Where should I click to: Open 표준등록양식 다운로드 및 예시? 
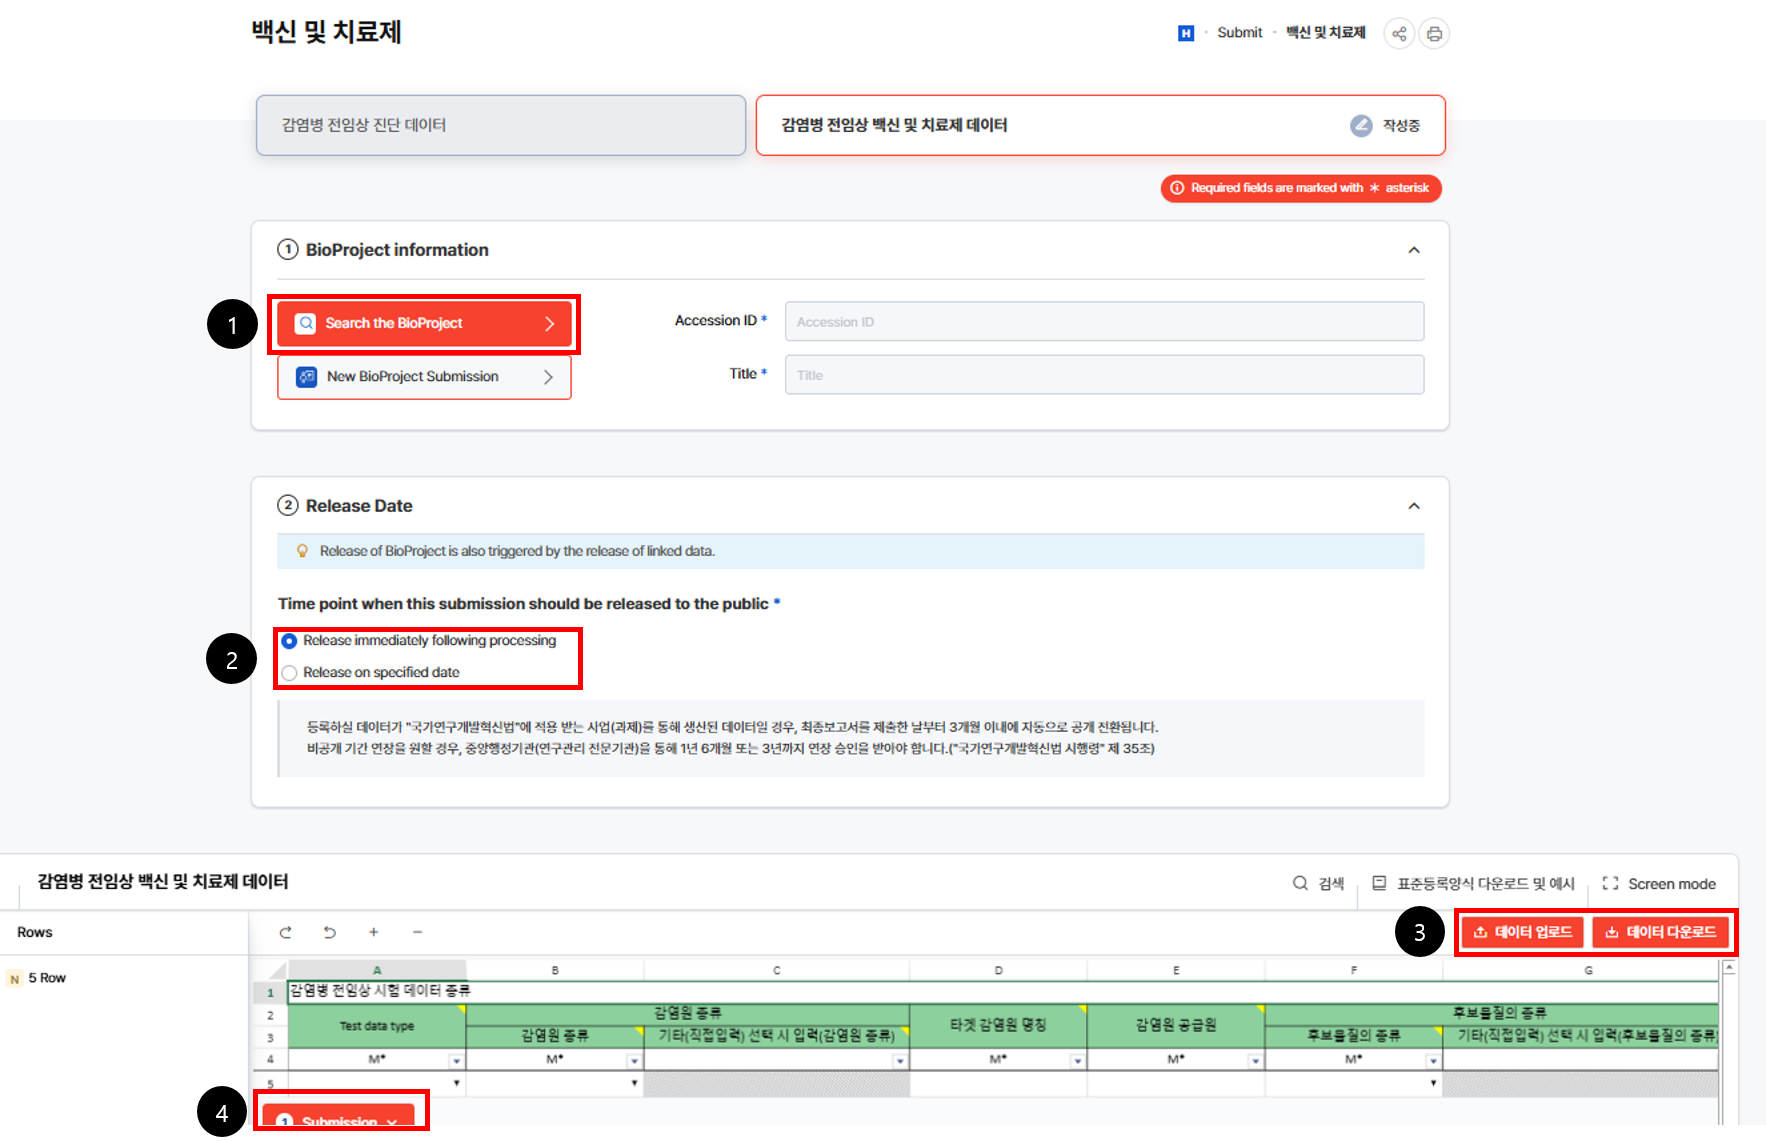click(x=1475, y=883)
